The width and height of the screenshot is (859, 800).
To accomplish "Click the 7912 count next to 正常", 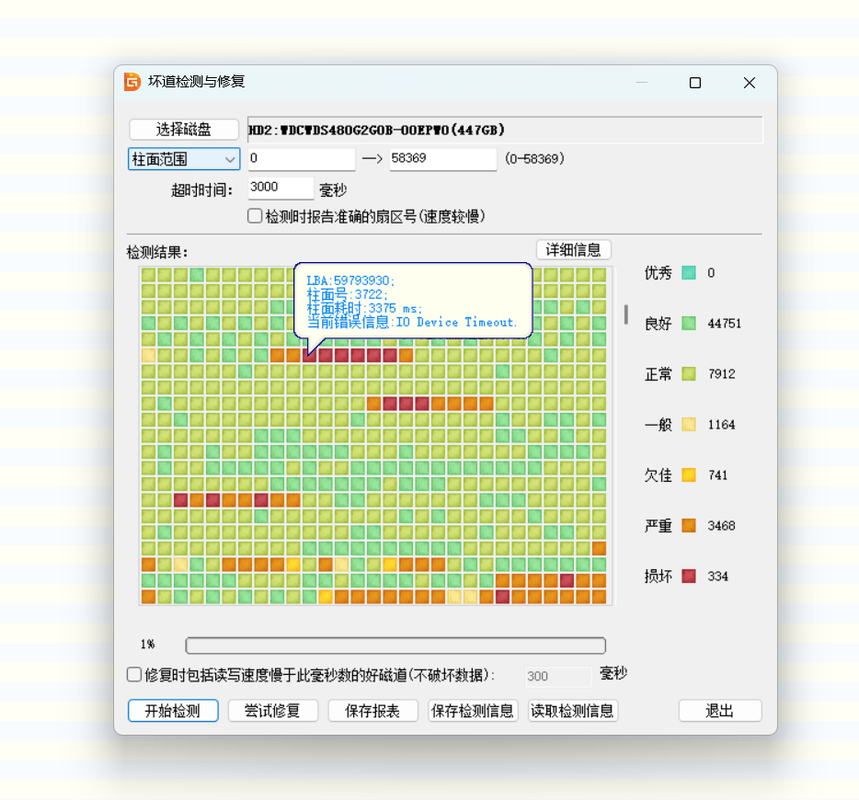I will [721, 374].
